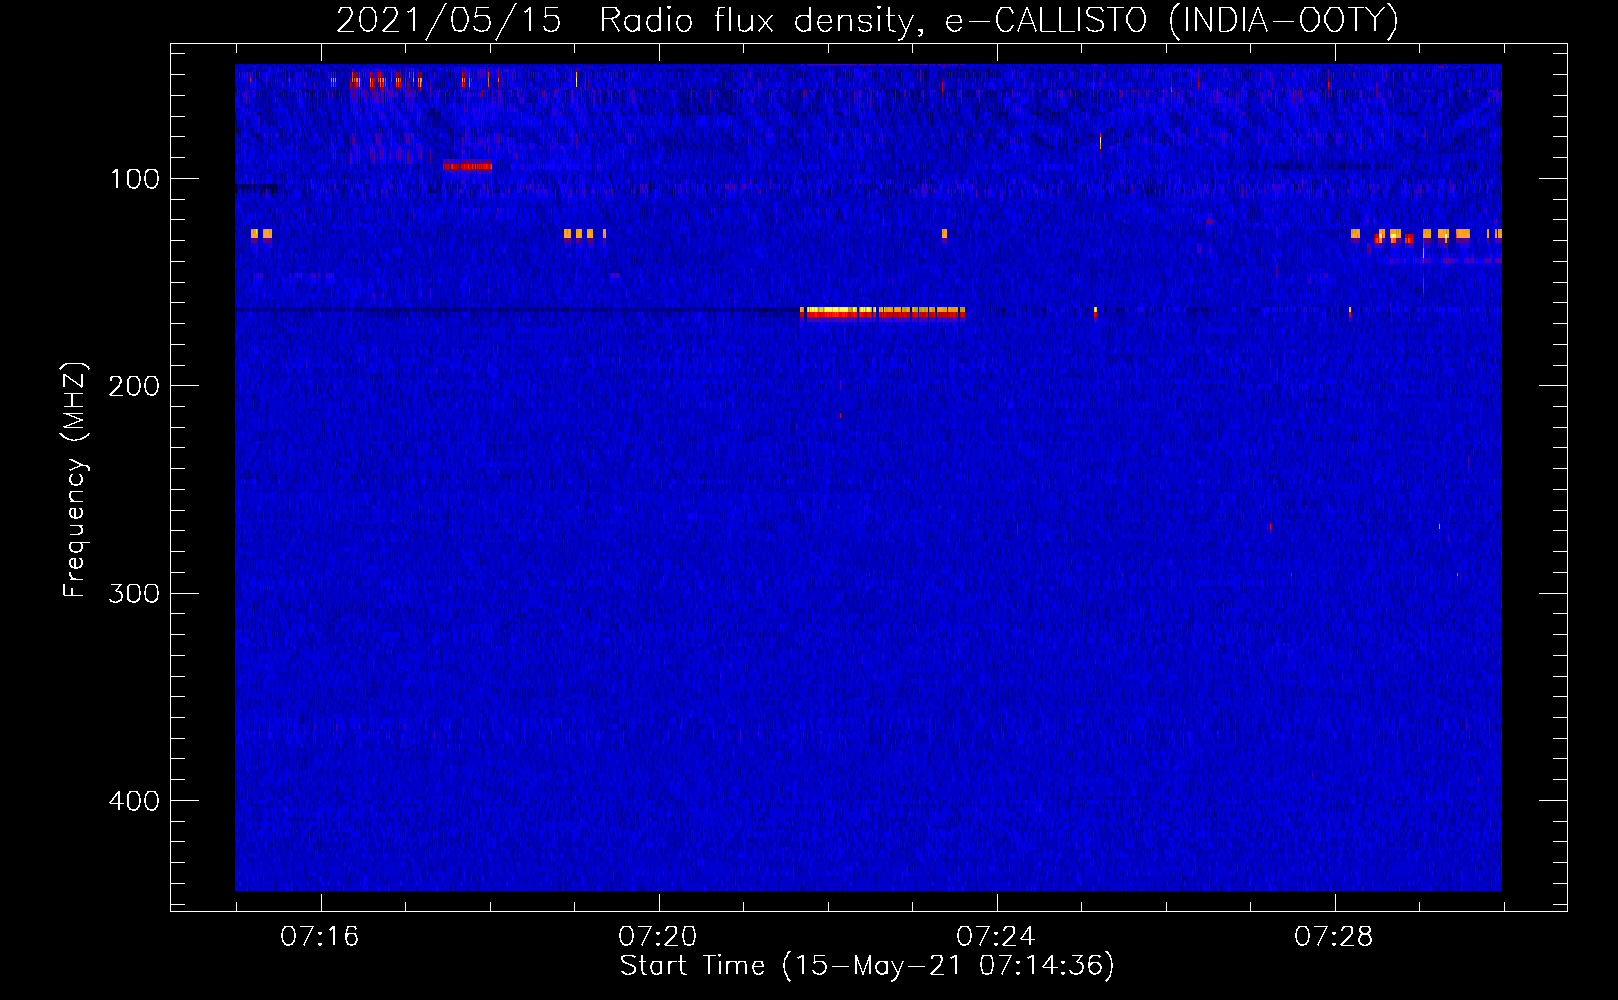Click the 100 frequency tick label
1618x1000 pixels.
coord(135,179)
